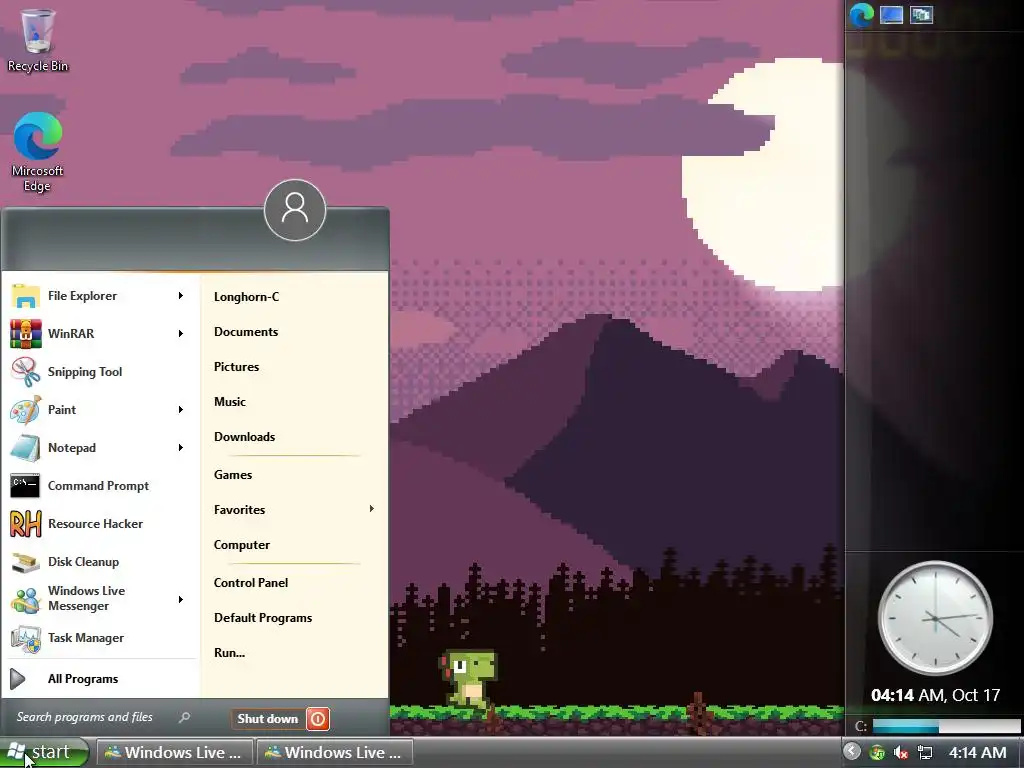Click the network tray icon

[925, 752]
